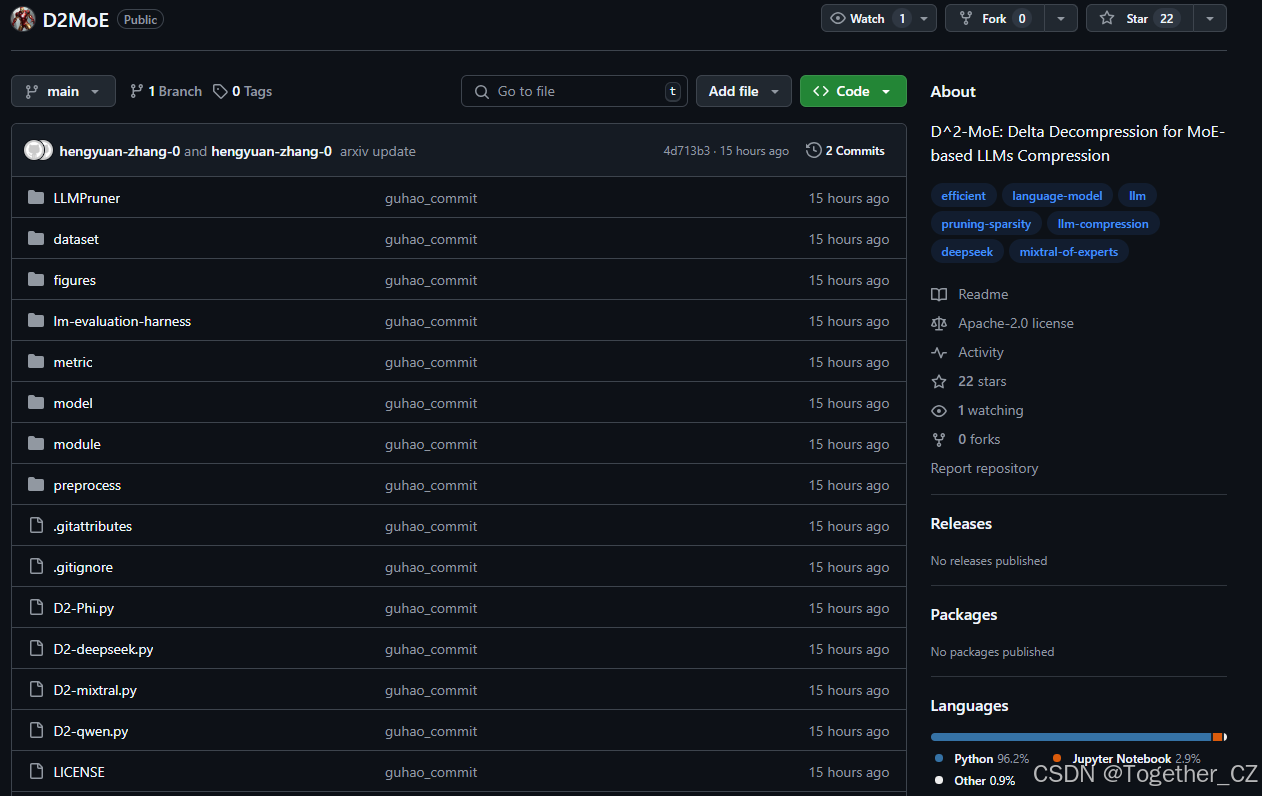This screenshot has height=796, width=1262.
Task: Click the Apache-2.0 license scale icon
Action: pyautogui.click(x=939, y=323)
